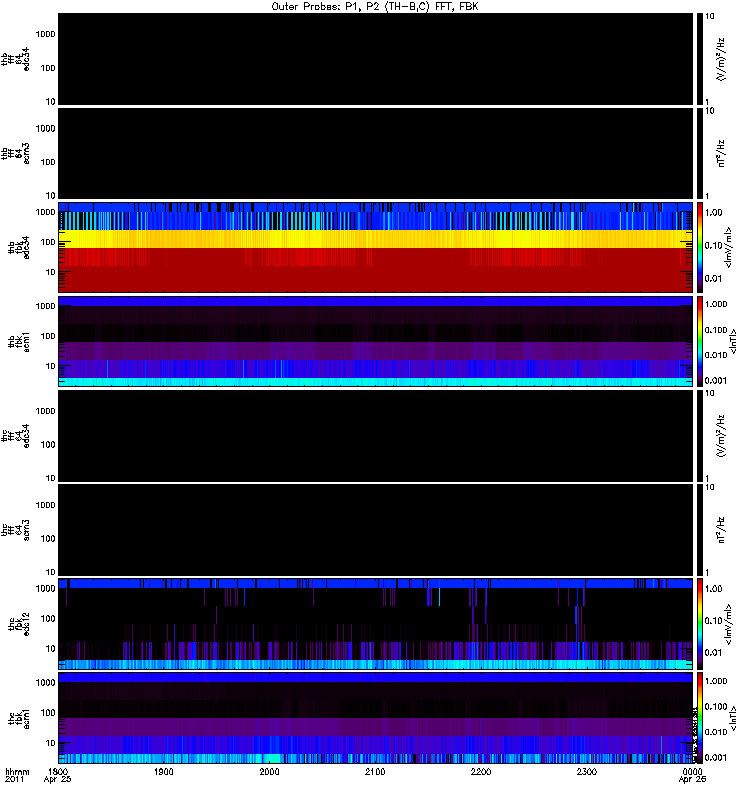Select the thb fbk scm1 spectrogram panel

(375, 341)
